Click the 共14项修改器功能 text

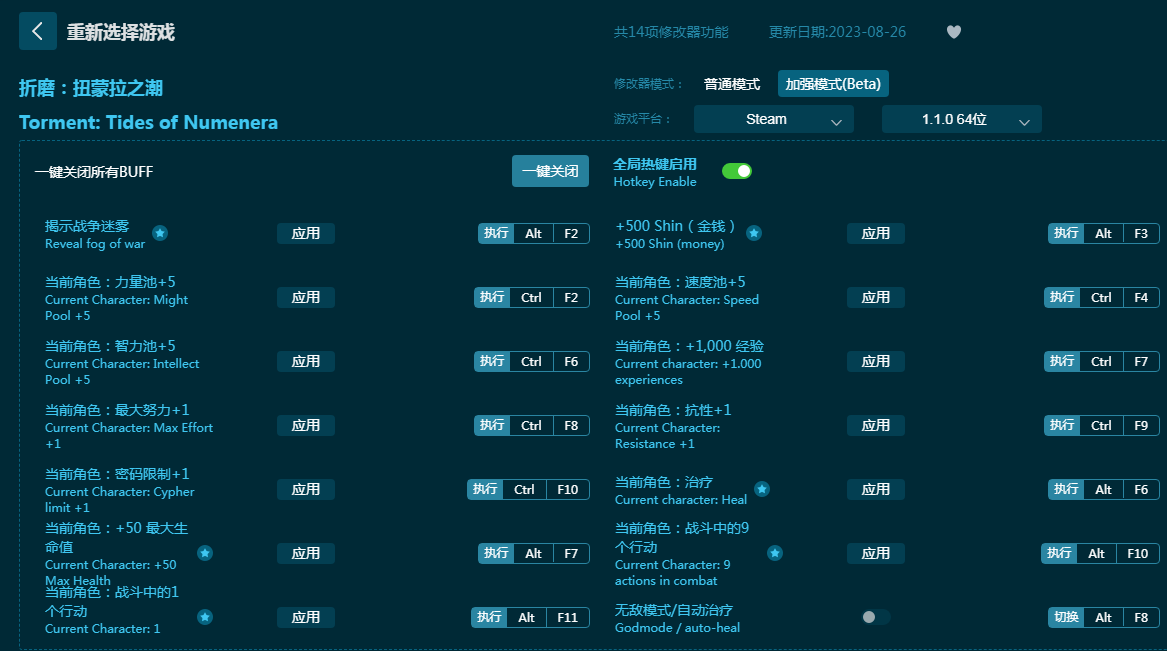point(671,32)
